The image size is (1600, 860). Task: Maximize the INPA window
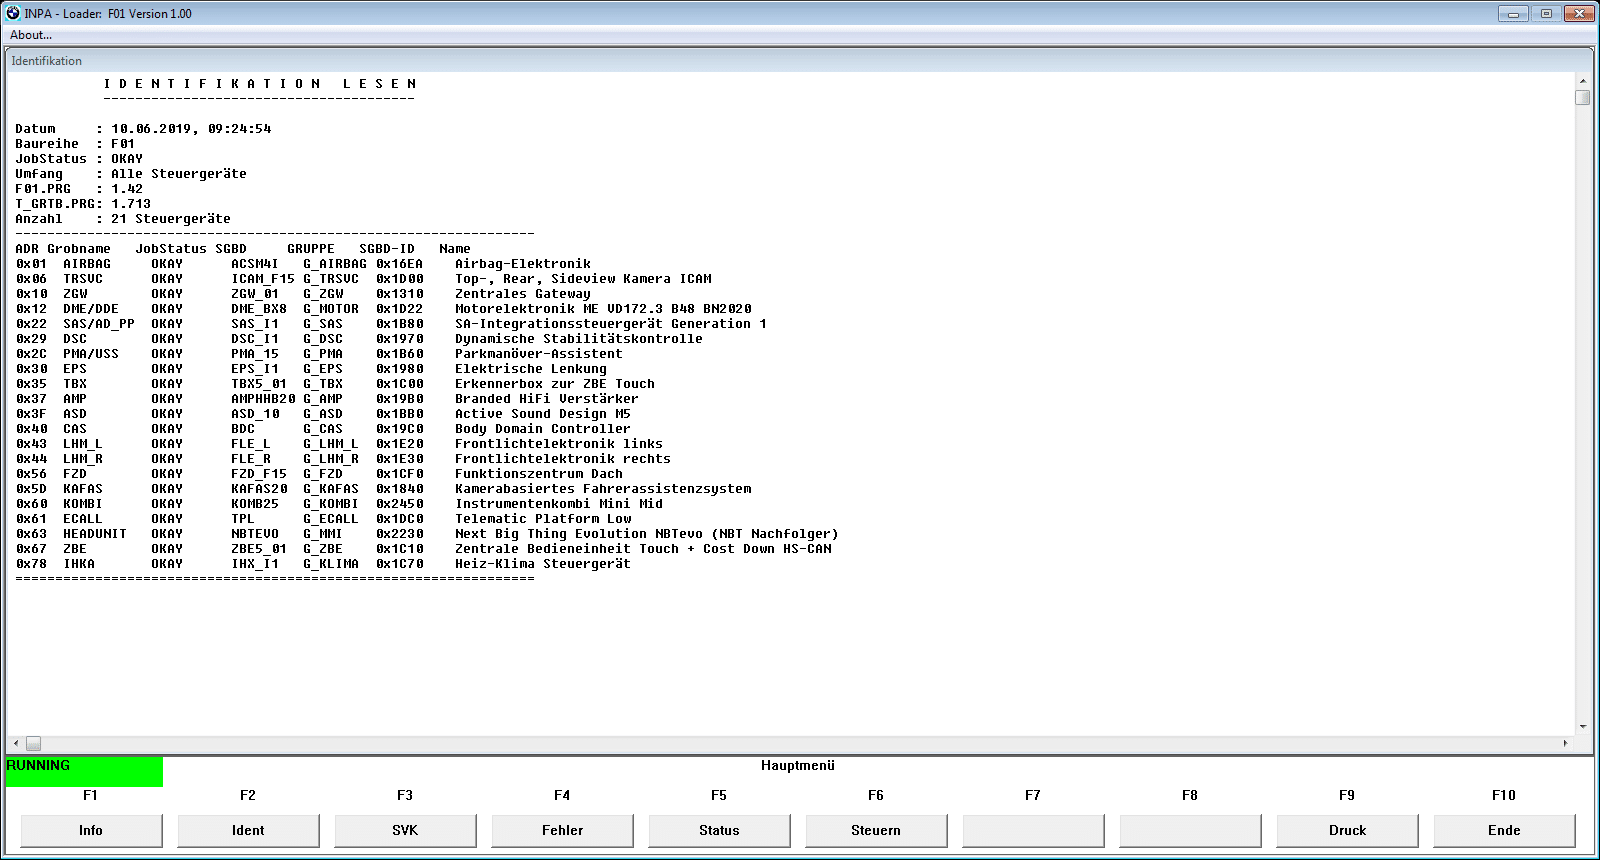(1546, 13)
